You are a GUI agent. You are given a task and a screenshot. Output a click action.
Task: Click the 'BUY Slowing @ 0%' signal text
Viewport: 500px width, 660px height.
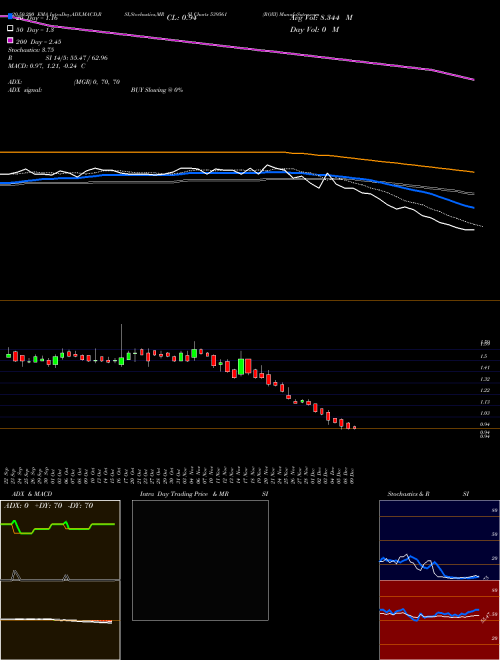(157, 90)
